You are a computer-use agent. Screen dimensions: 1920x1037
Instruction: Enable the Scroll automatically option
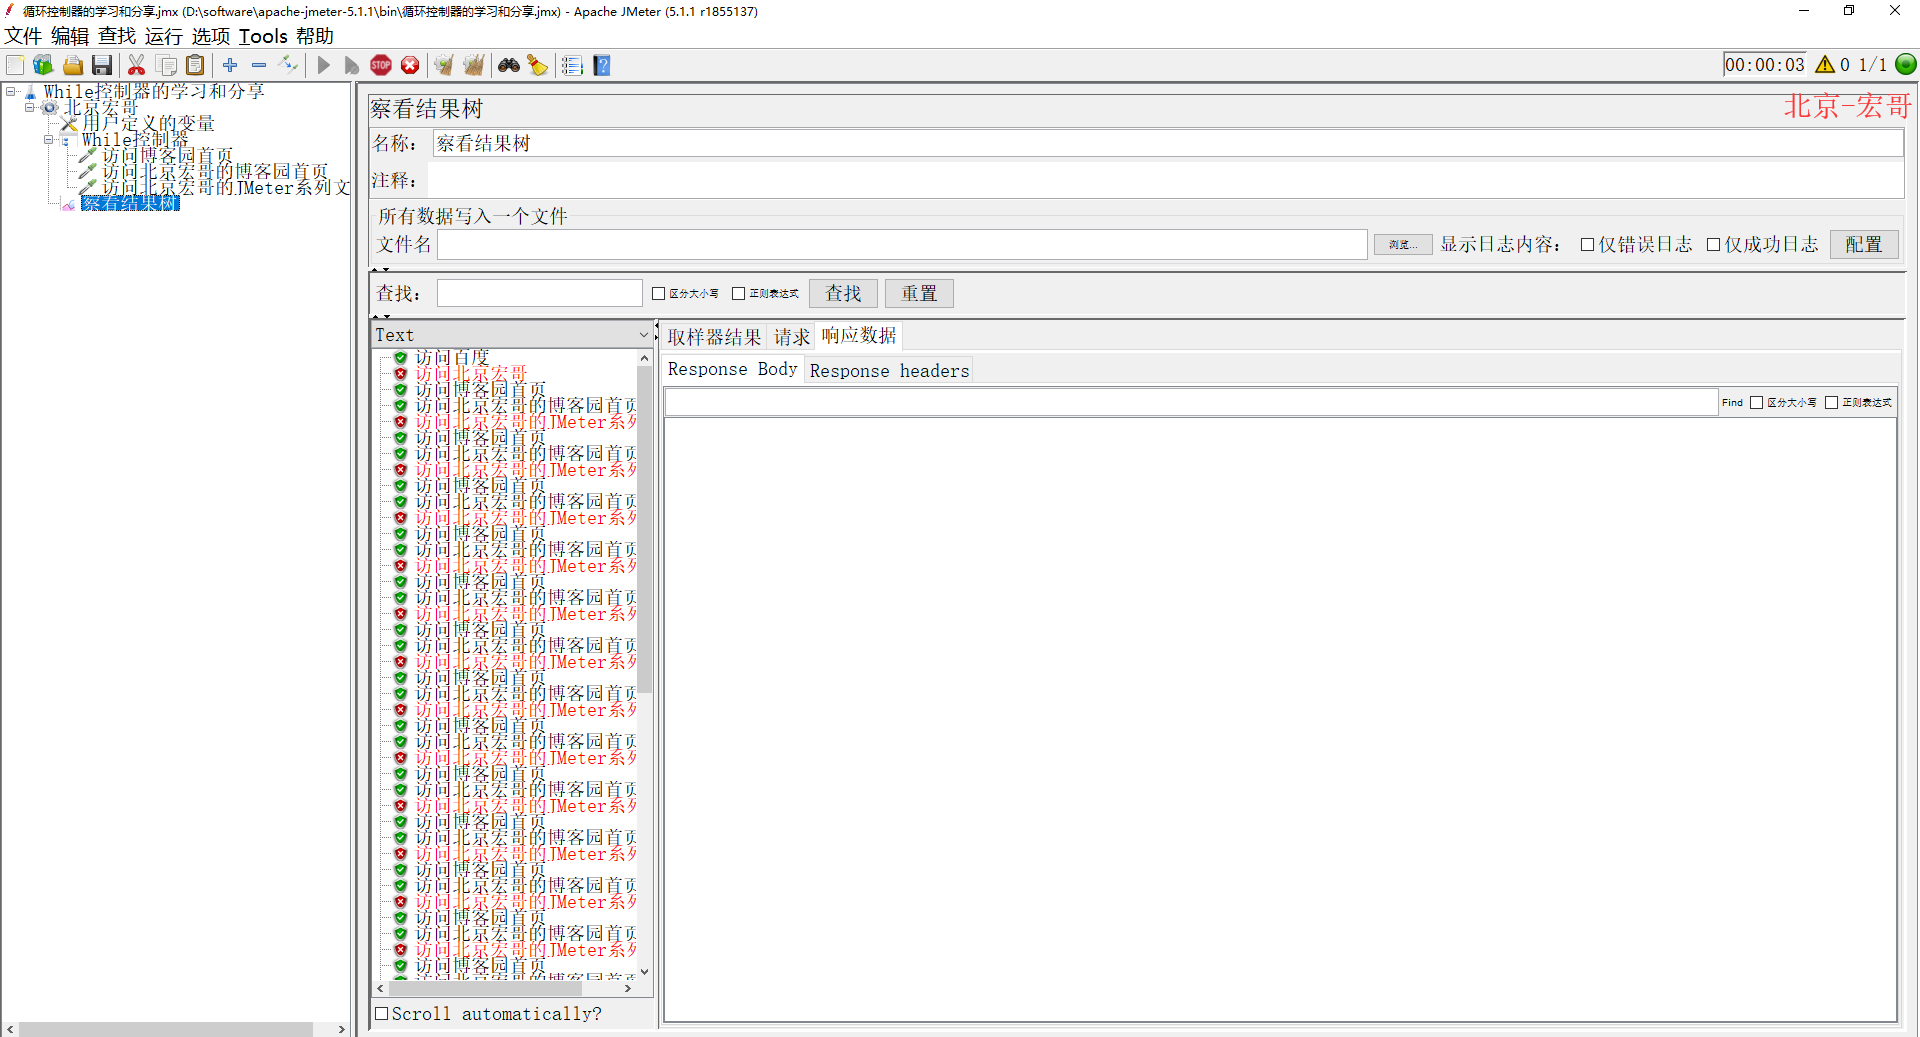[x=381, y=1014]
